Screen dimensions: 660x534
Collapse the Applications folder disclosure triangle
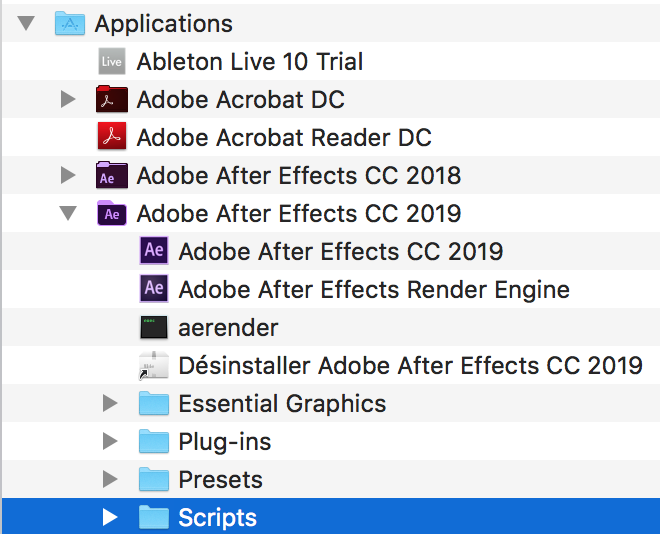[x=26, y=23]
